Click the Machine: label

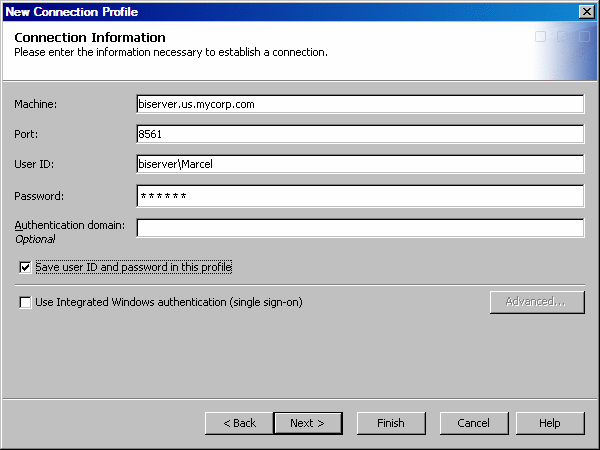click(x=36, y=105)
